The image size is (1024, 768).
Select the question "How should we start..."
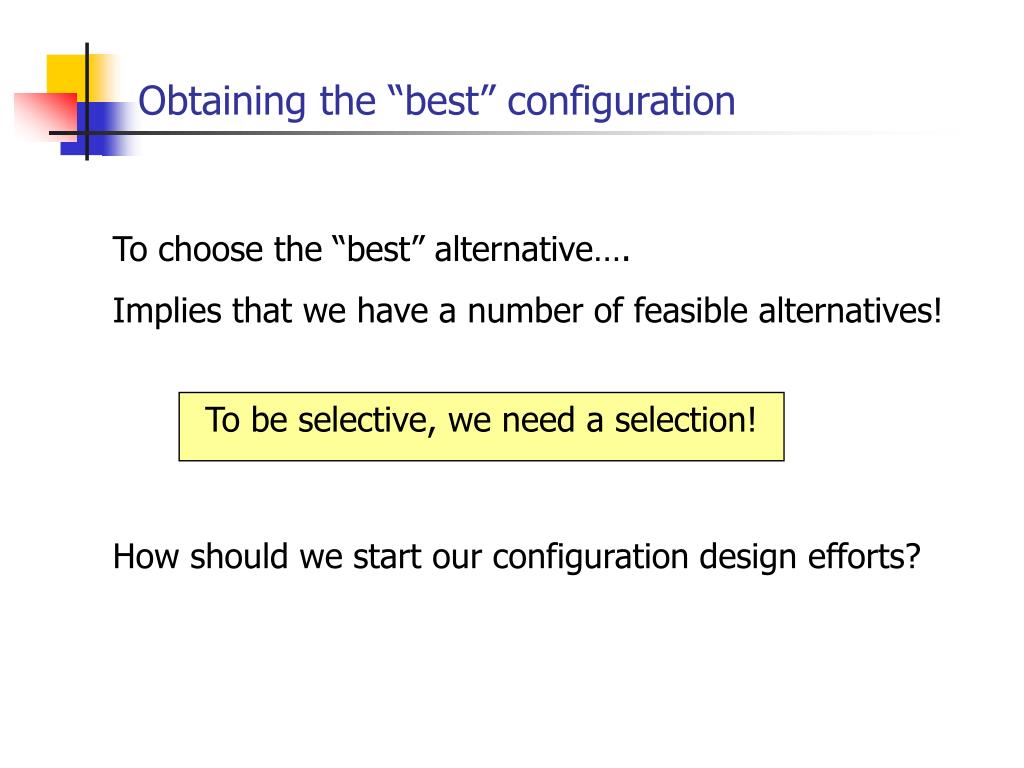pyautogui.click(x=516, y=557)
